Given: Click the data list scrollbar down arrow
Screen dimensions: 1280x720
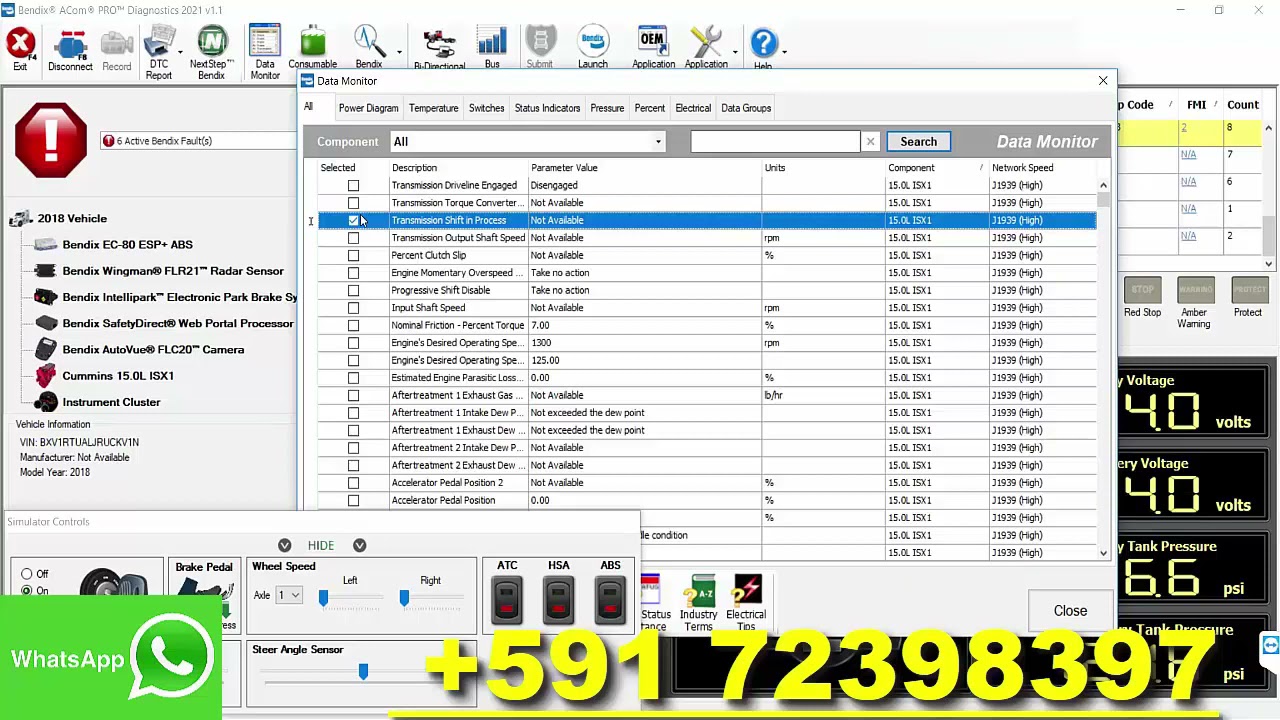Looking at the screenshot, I should pos(1103,553).
